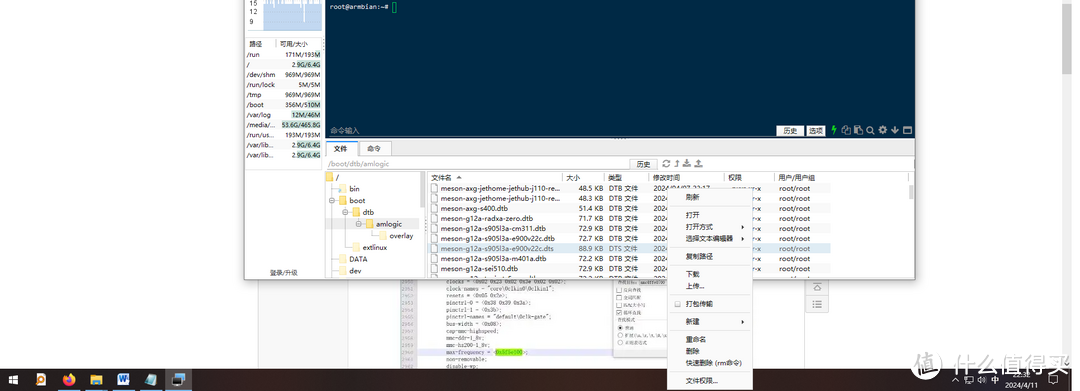Click the file download icon beside path bar
This screenshot has height=391, width=1080.
coord(687,164)
